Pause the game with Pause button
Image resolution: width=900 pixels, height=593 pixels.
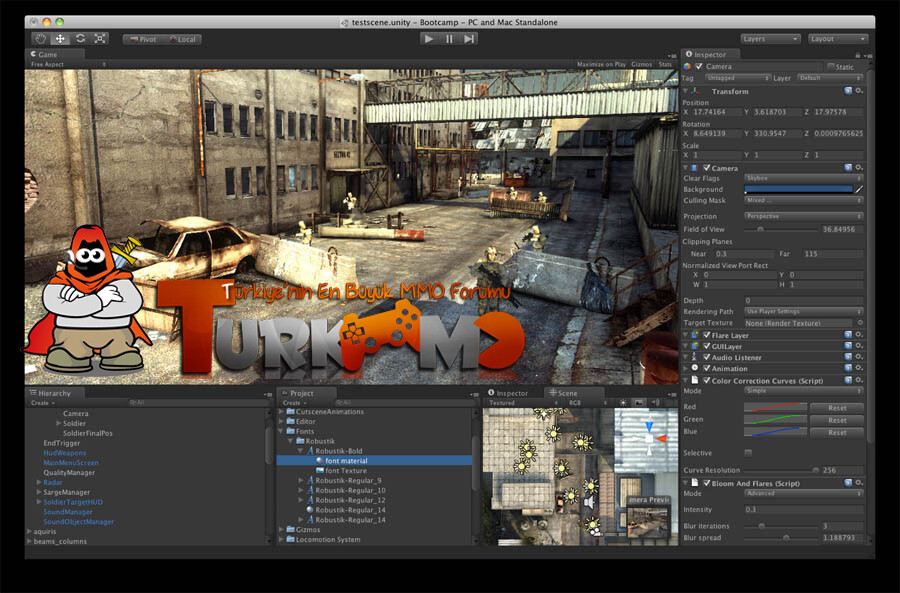click(x=449, y=39)
